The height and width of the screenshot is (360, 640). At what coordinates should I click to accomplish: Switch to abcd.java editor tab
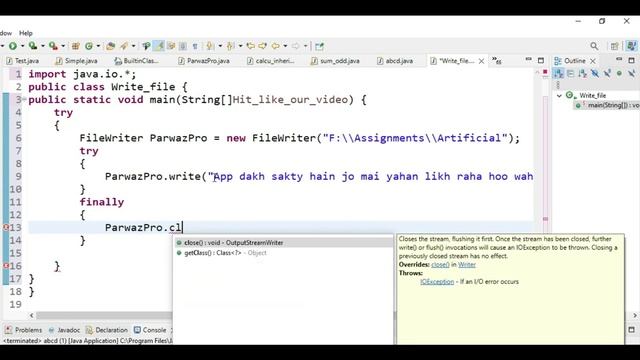coord(395,61)
